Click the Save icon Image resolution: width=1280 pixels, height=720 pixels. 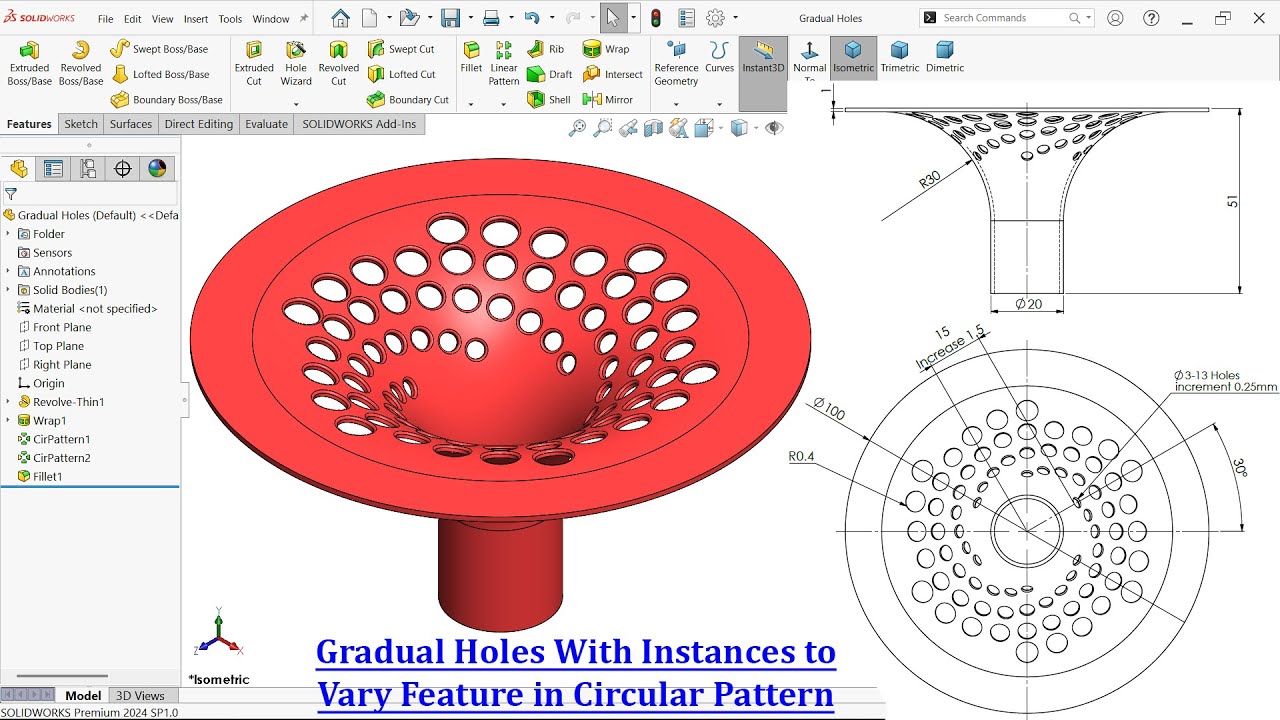[451, 18]
